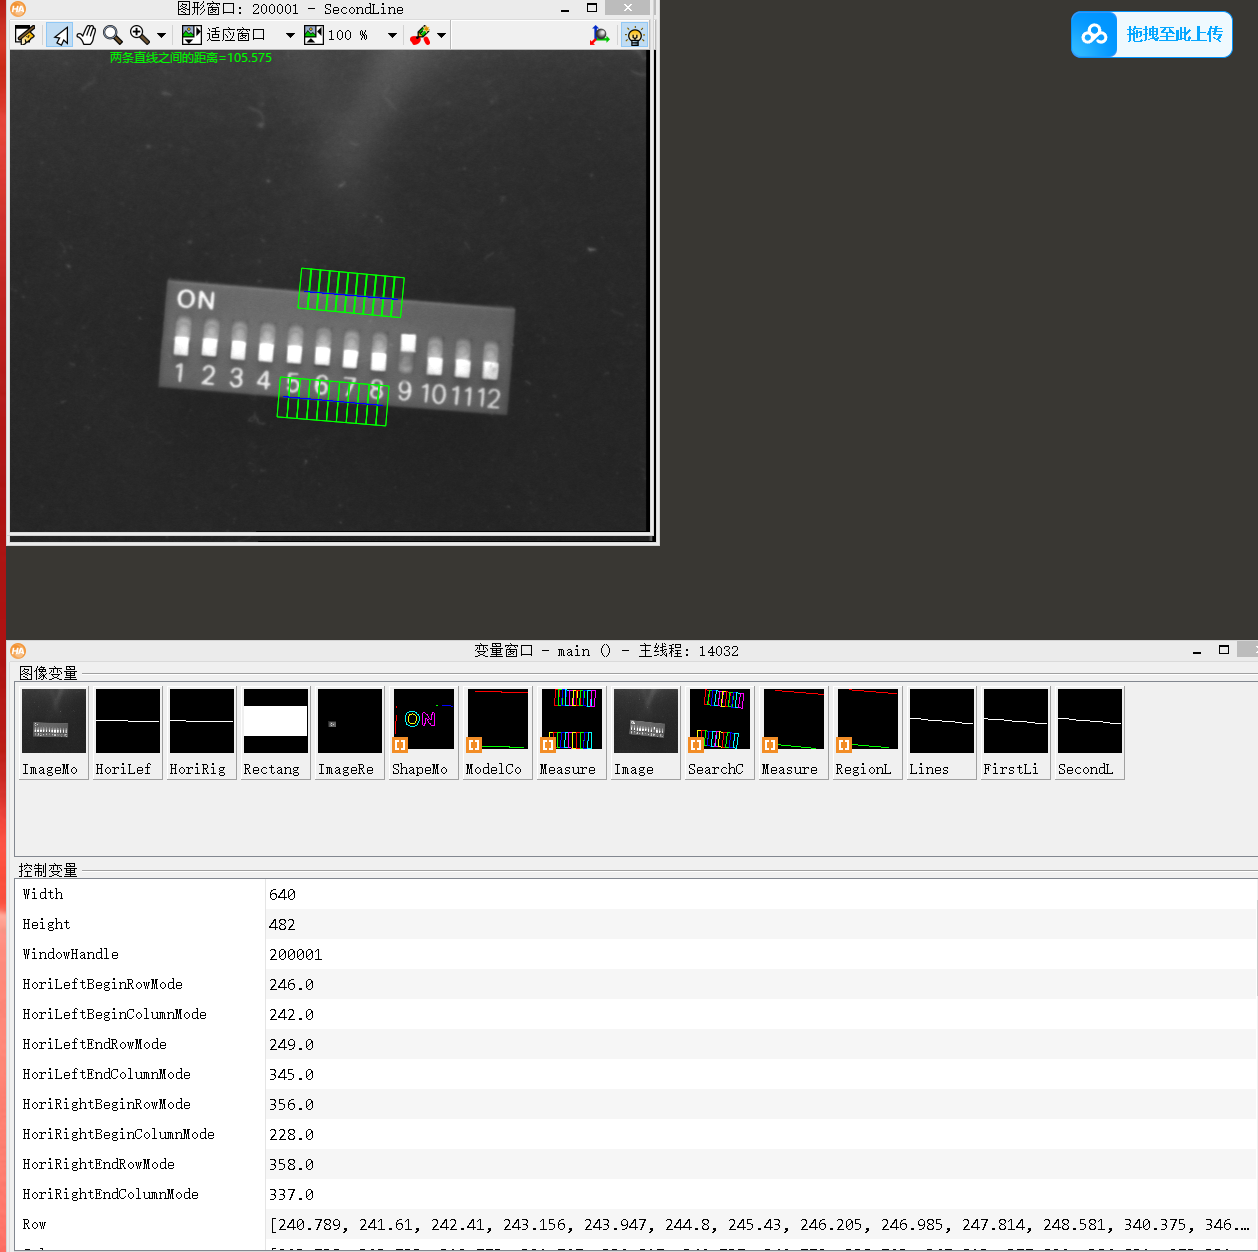Viewport: 1258px width, 1252px height.
Task: Select the HoriLeftBeginColumnMode variable
Action: 114,1014
